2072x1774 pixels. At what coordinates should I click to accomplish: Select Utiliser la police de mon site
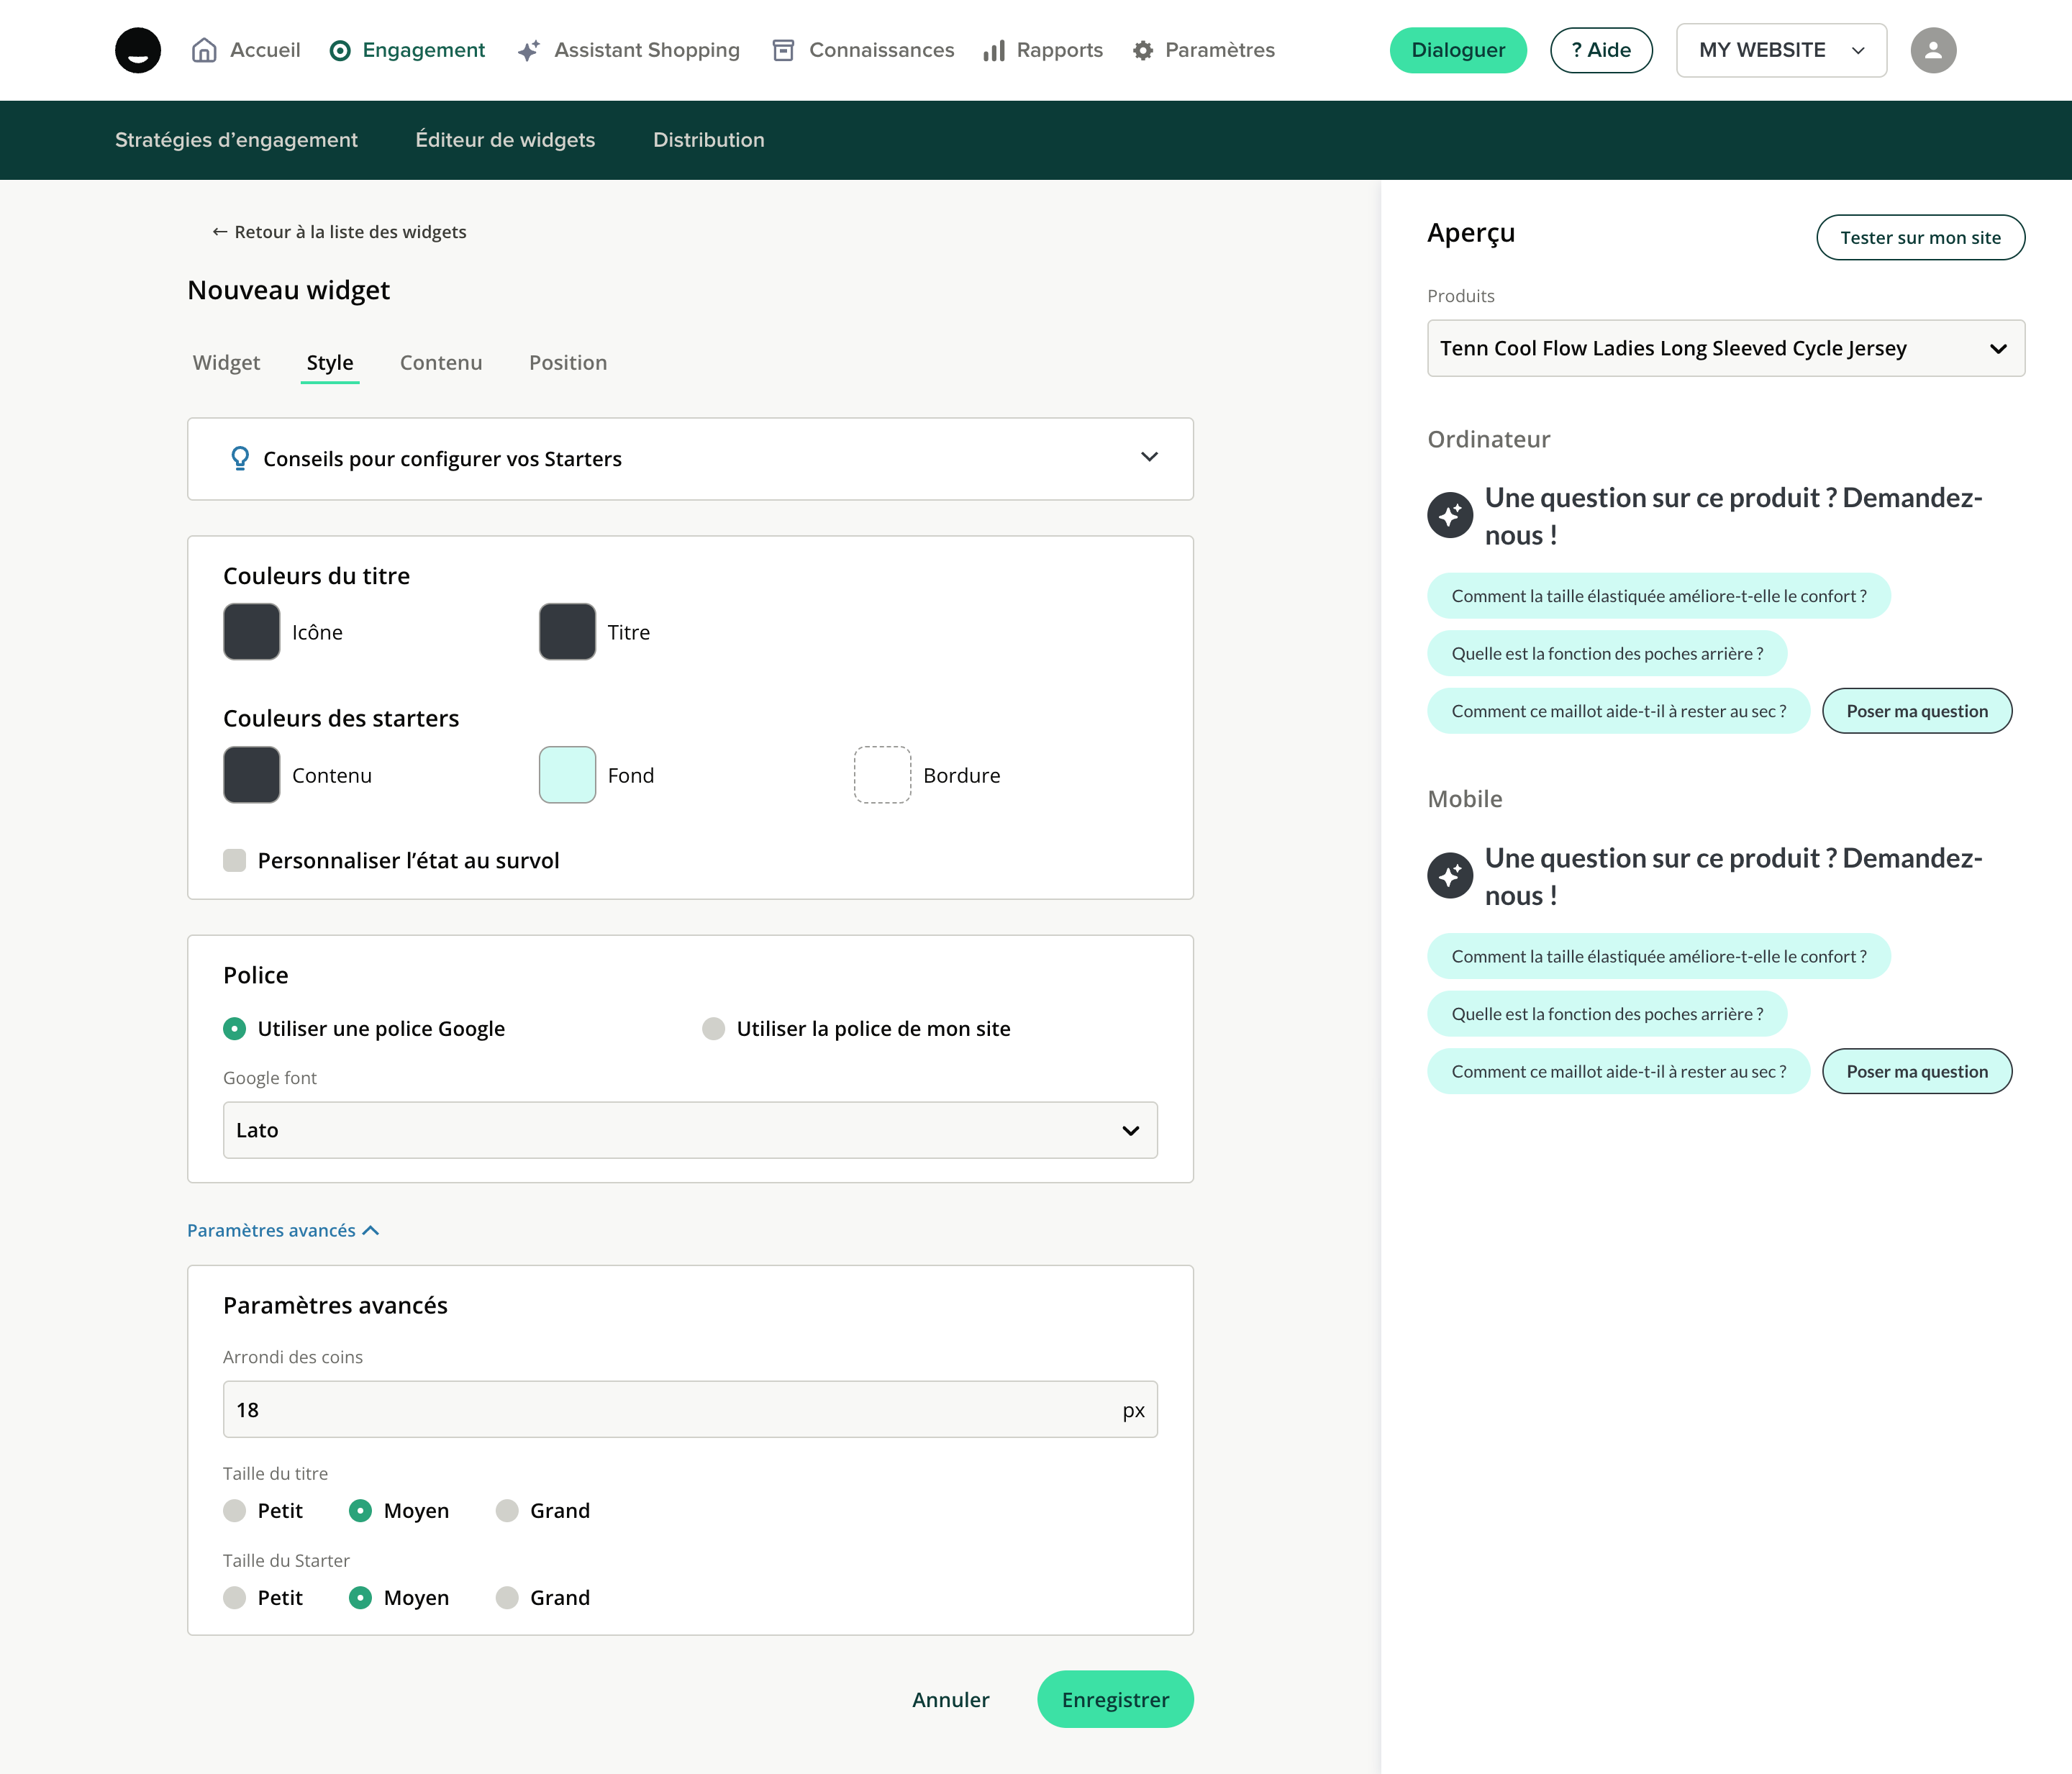[713, 1029]
